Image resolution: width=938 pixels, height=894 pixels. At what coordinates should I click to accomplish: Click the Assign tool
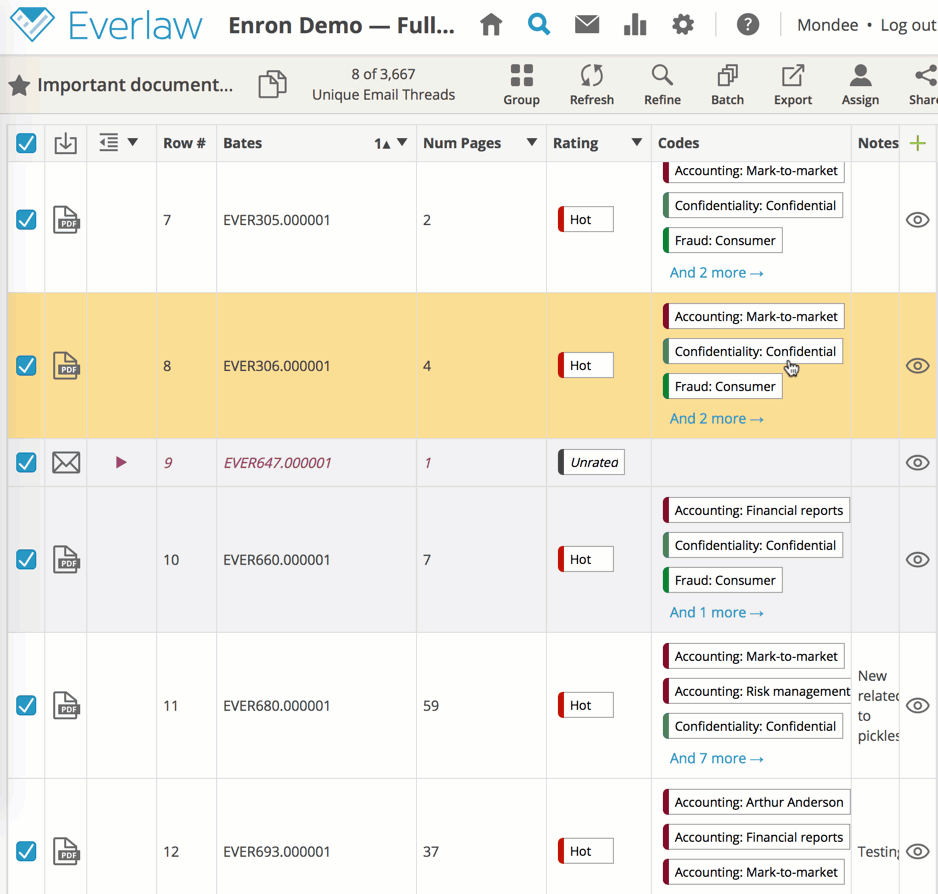point(860,85)
